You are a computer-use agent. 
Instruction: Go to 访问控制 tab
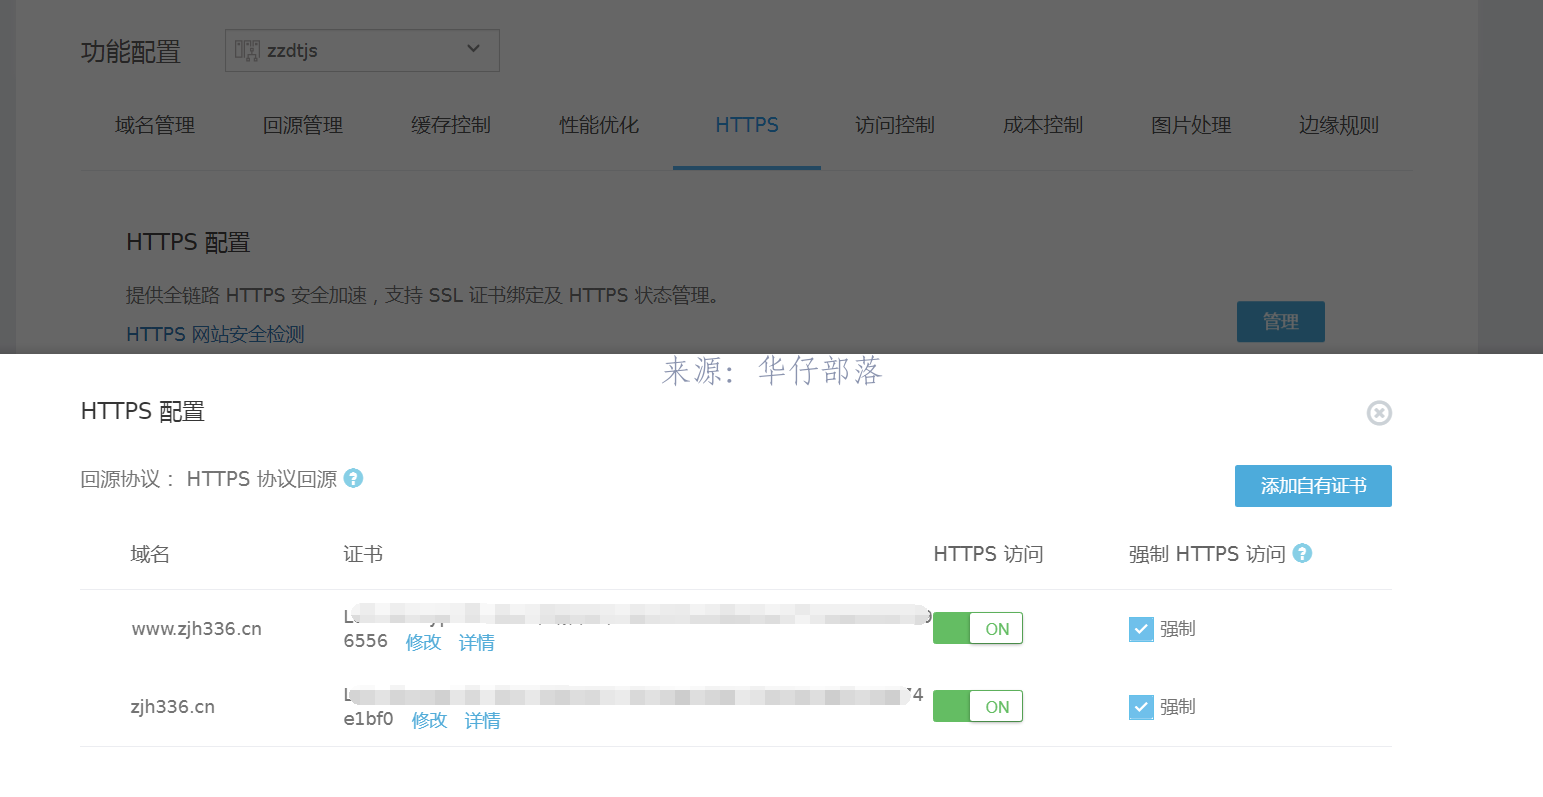pyautogui.click(x=895, y=125)
